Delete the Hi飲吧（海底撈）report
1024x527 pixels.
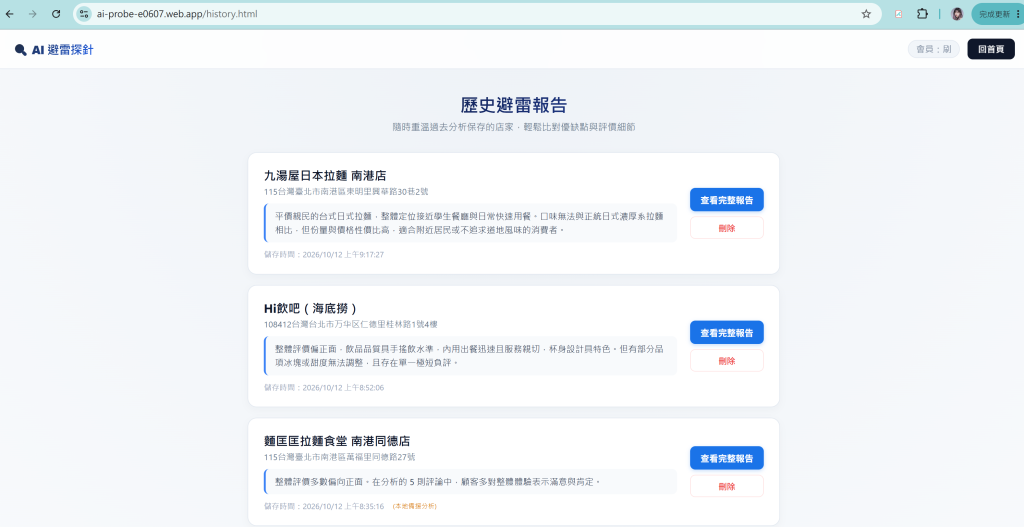pyautogui.click(x=726, y=360)
